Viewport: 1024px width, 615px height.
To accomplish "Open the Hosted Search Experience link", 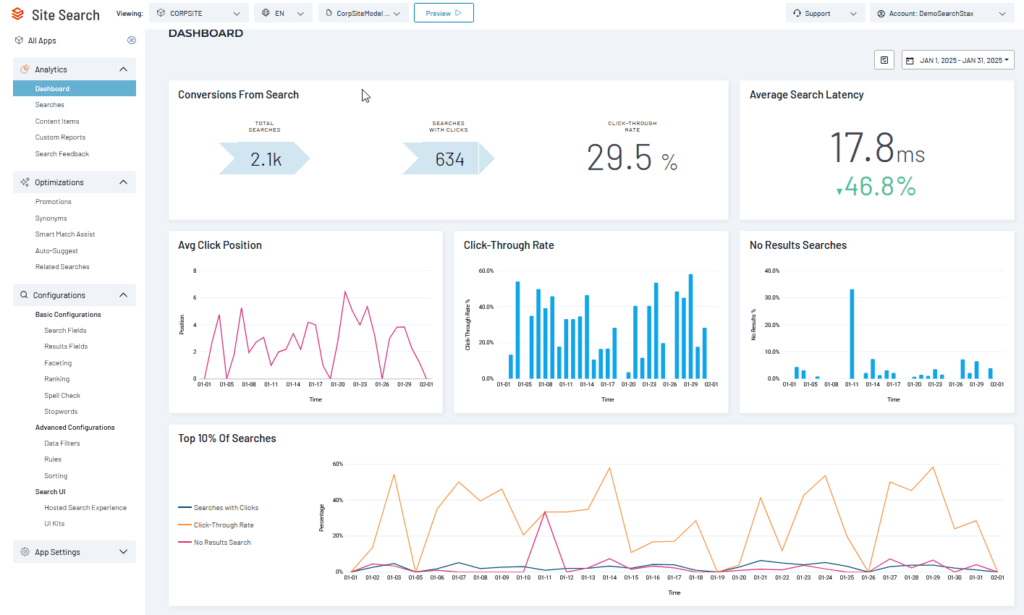I will pos(85,508).
